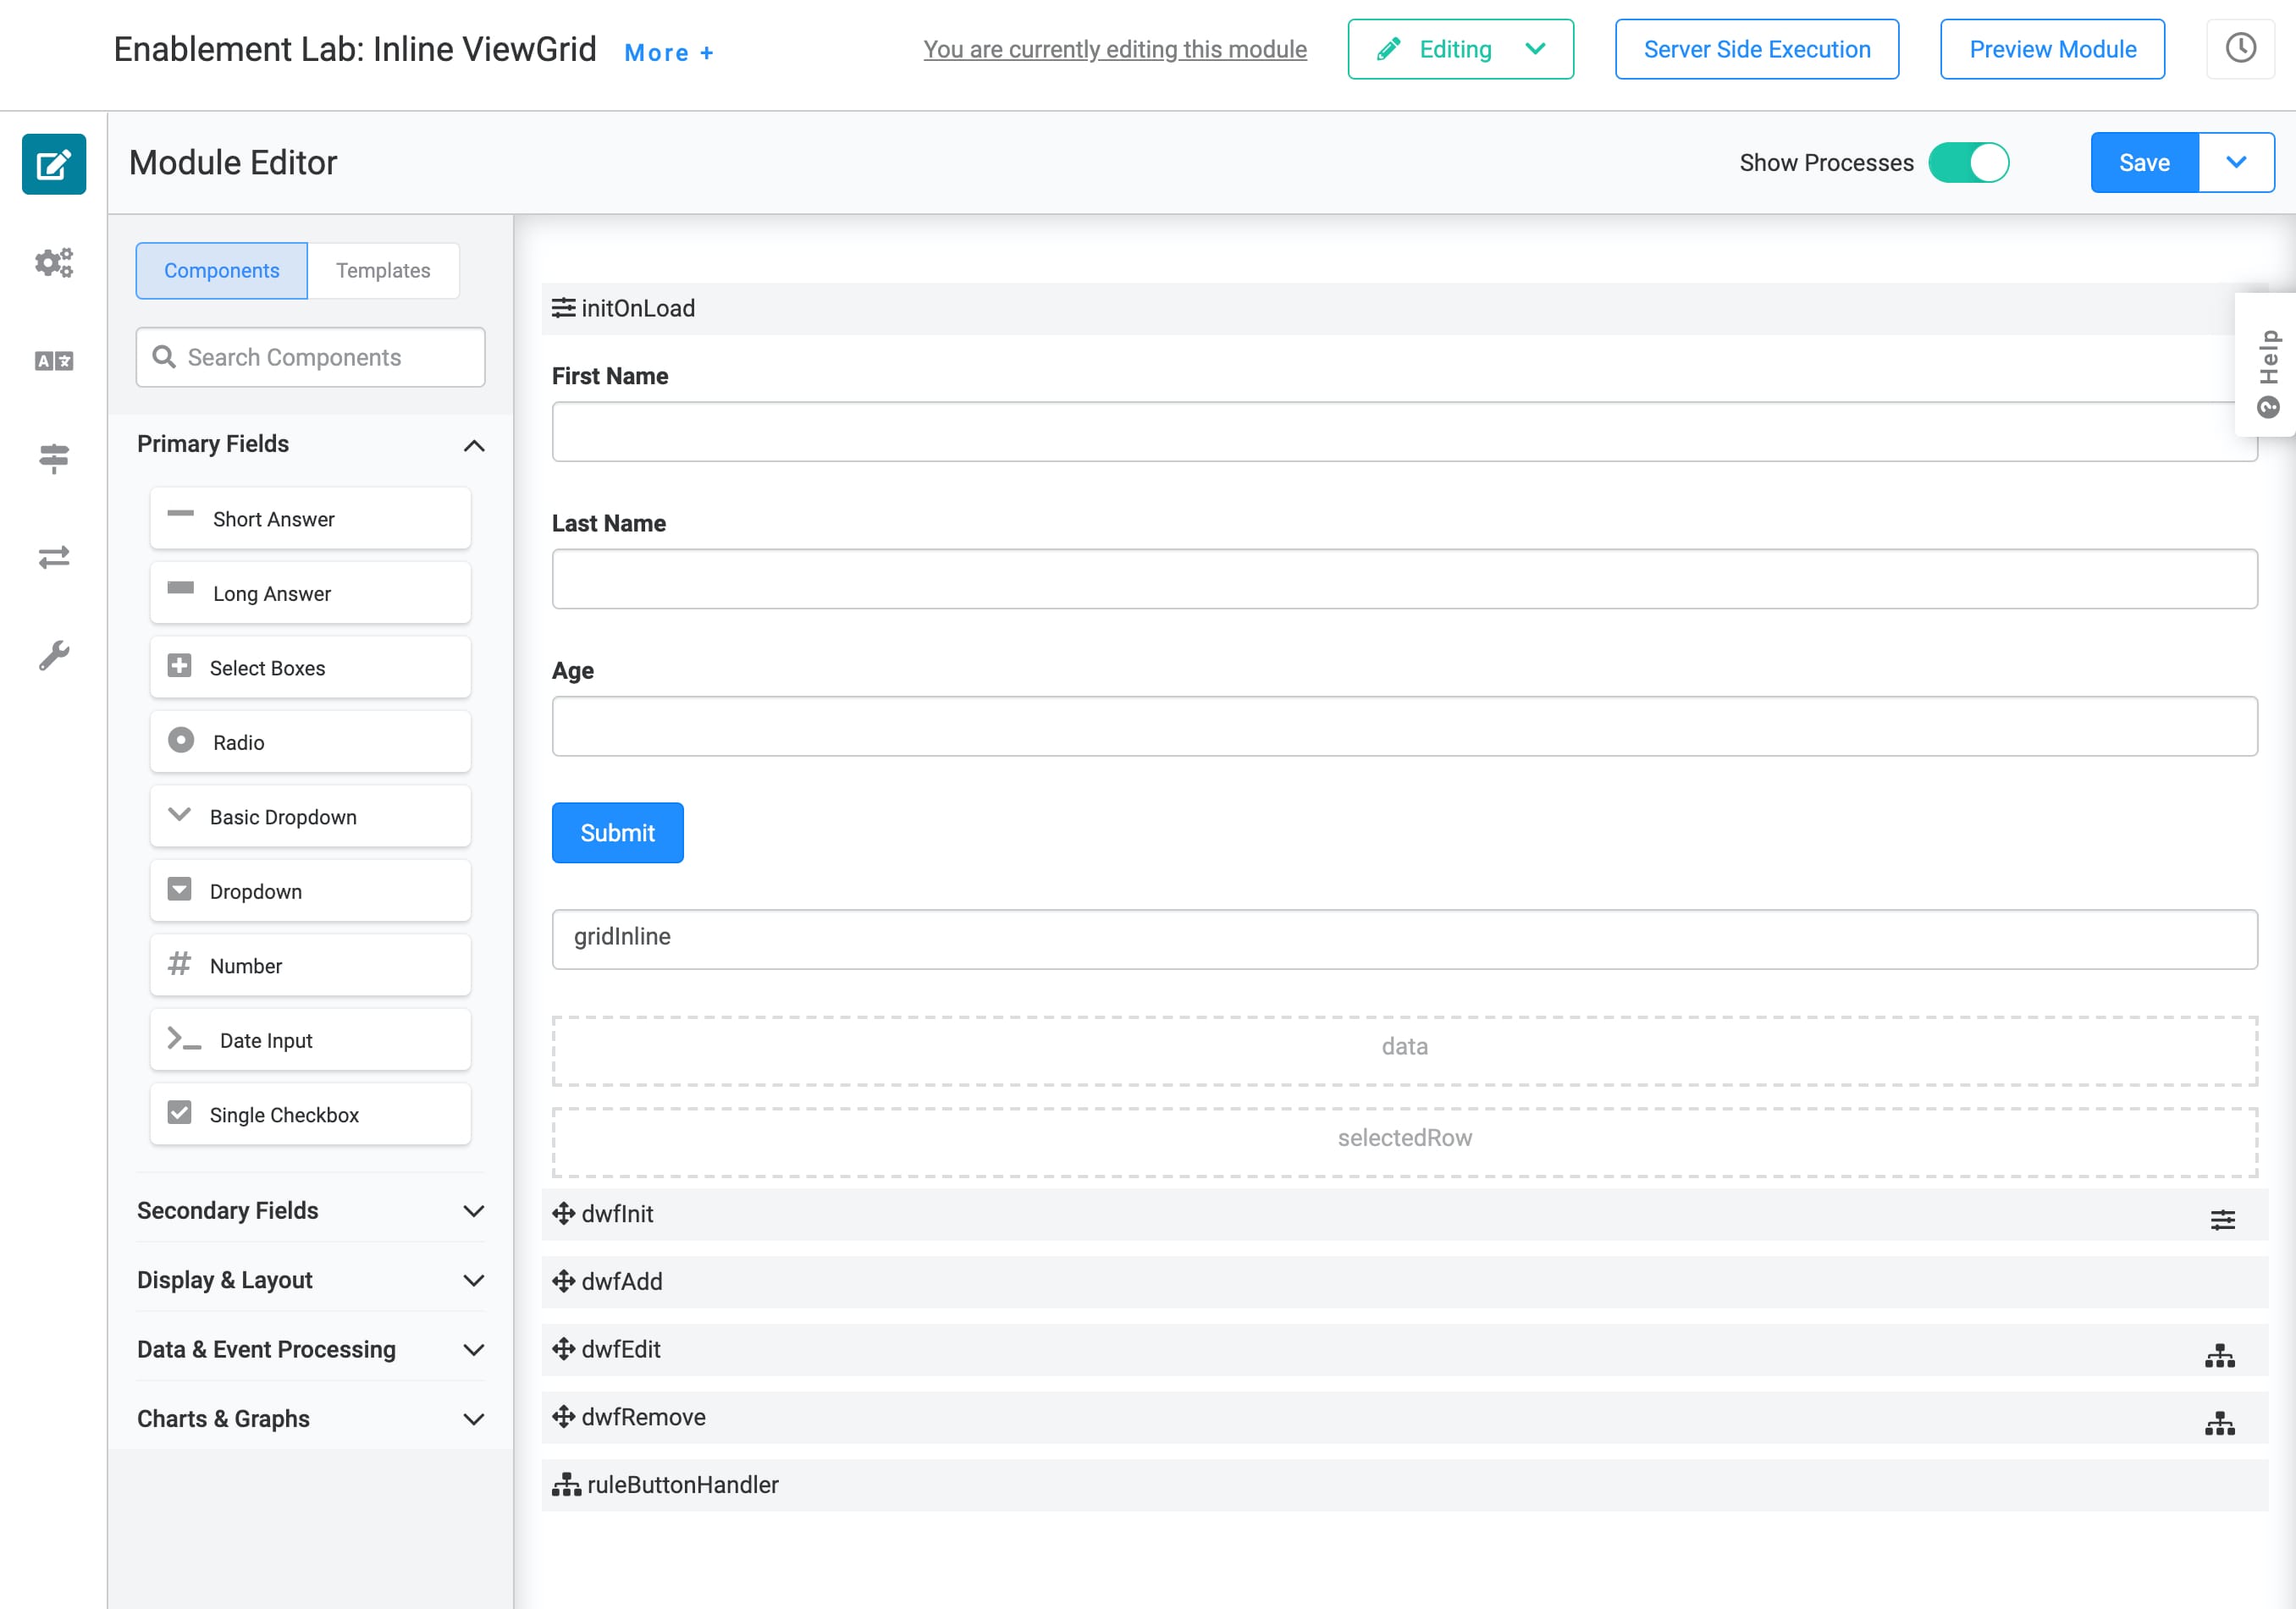Open the Module Editor sidebar icon
Screen dimensions: 2296x1609
click(54, 163)
